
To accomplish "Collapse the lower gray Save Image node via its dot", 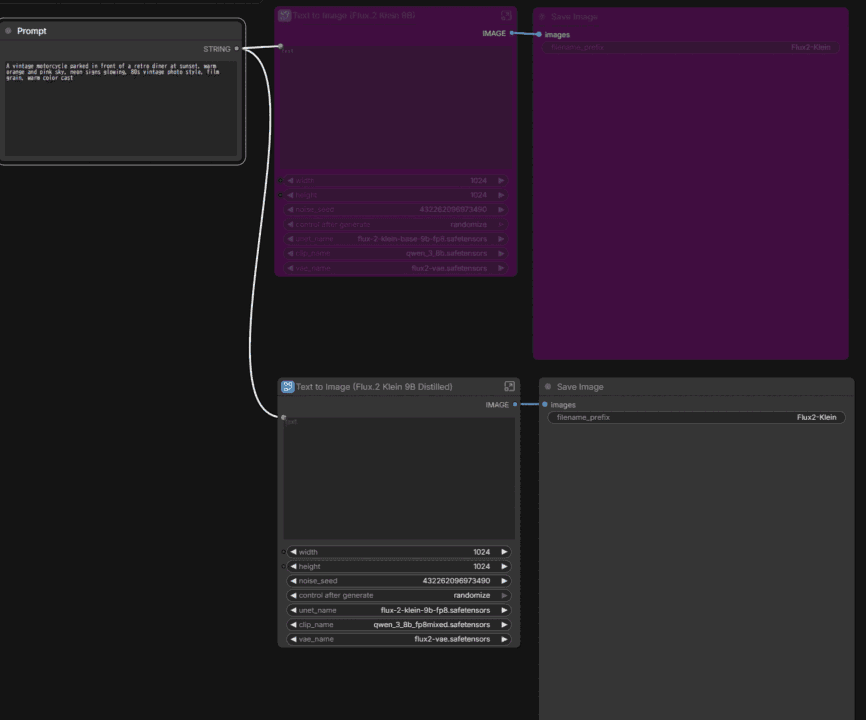I will [x=548, y=387].
